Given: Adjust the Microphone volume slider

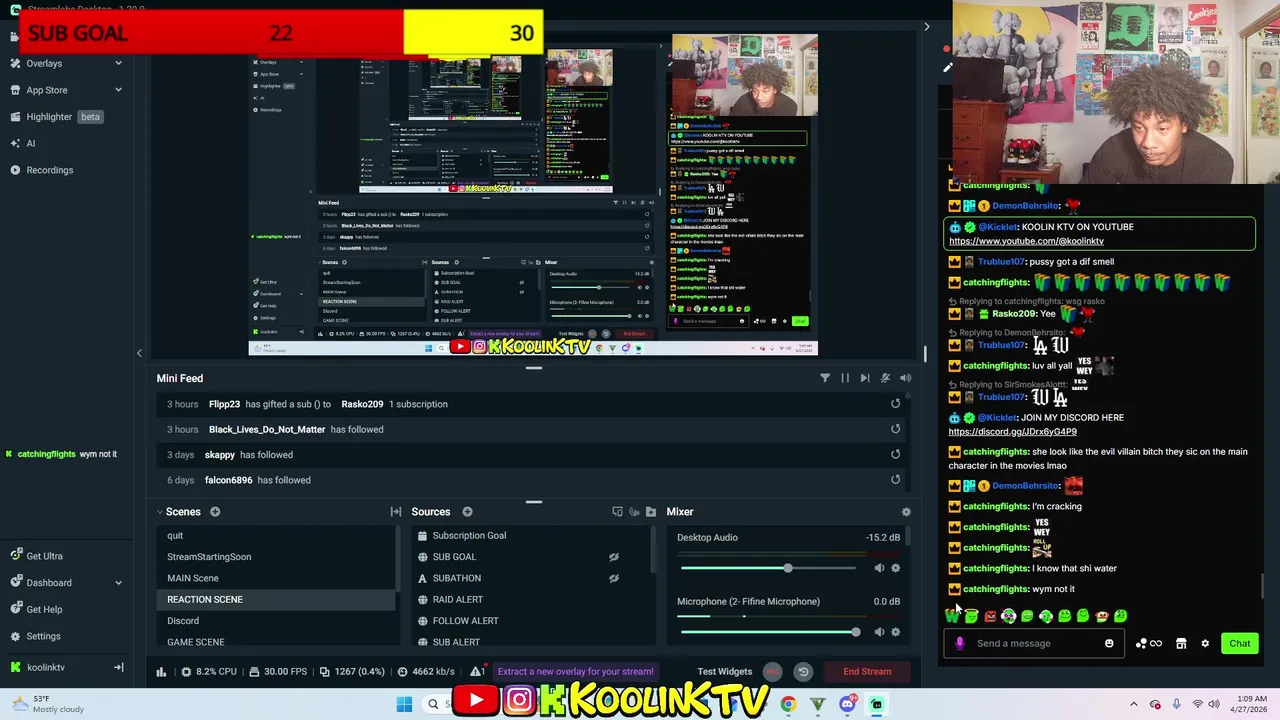Looking at the screenshot, I should tap(768, 632).
